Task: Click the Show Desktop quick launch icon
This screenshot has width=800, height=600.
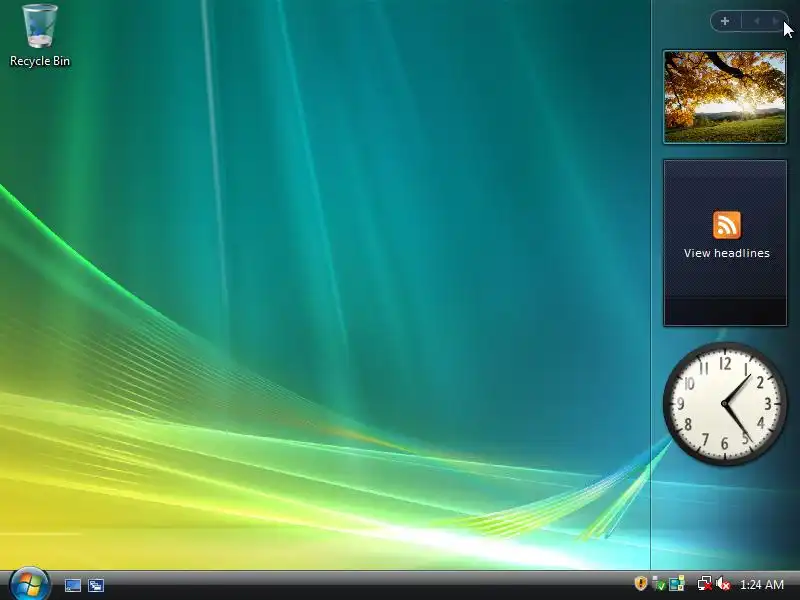Action: pyautogui.click(x=72, y=585)
